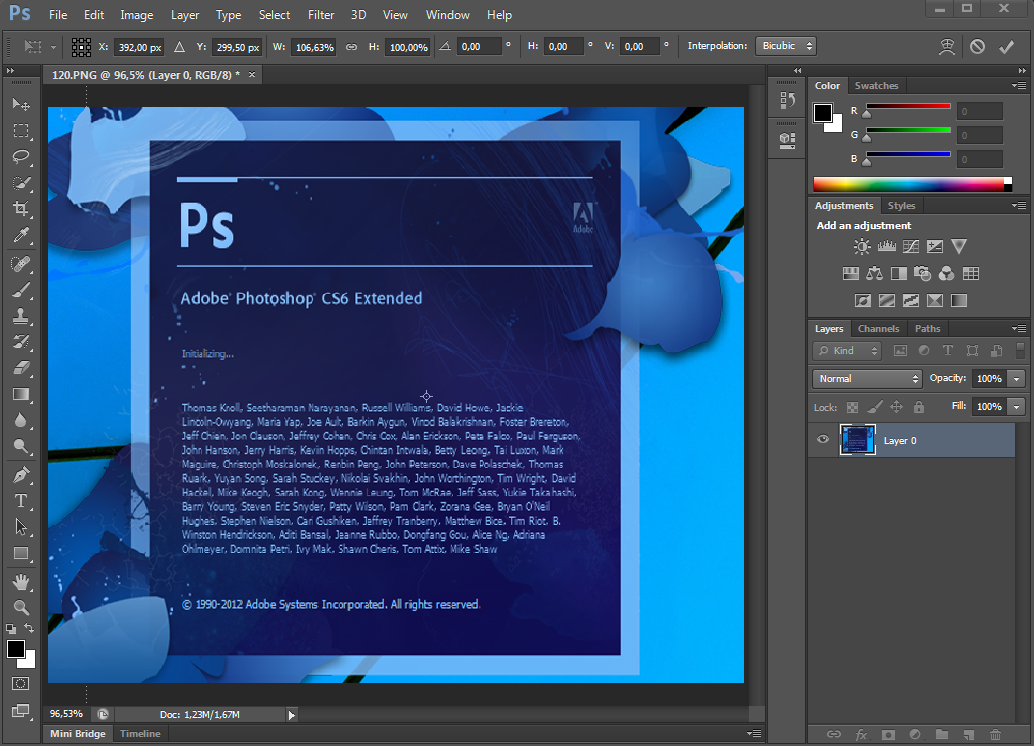Select the Dodge tool
This screenshot has height=746, width=1034.
pyautogui.click(x=21, y=447)
